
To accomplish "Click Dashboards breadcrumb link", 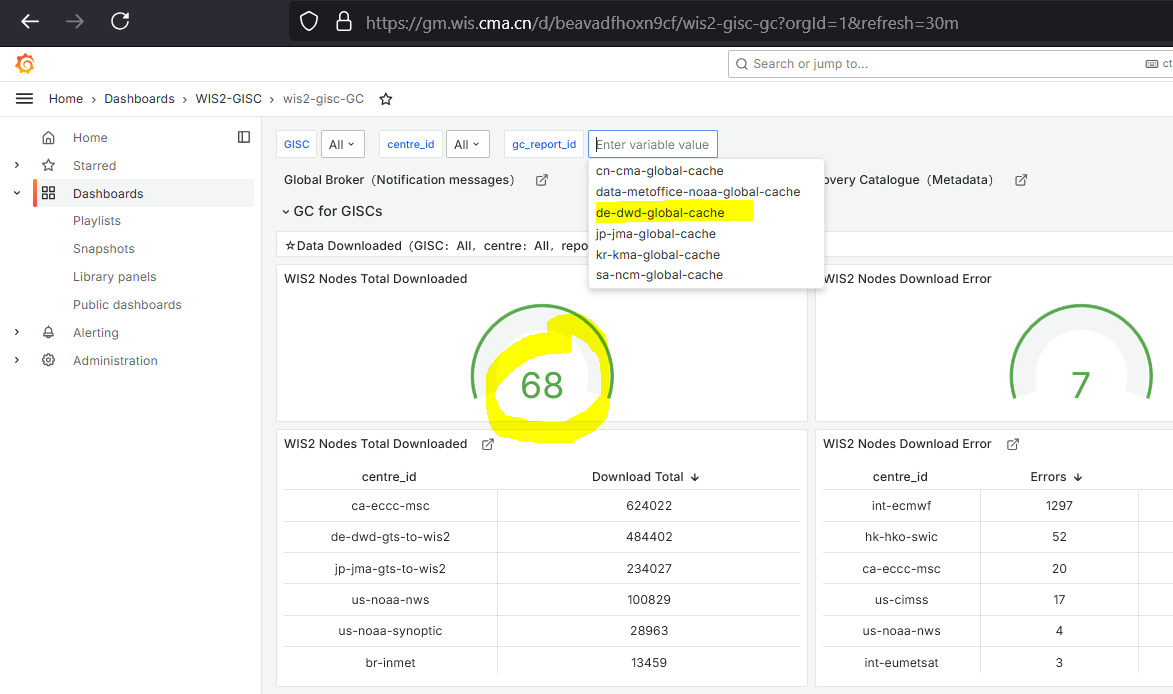I will (x=139, y=99).
